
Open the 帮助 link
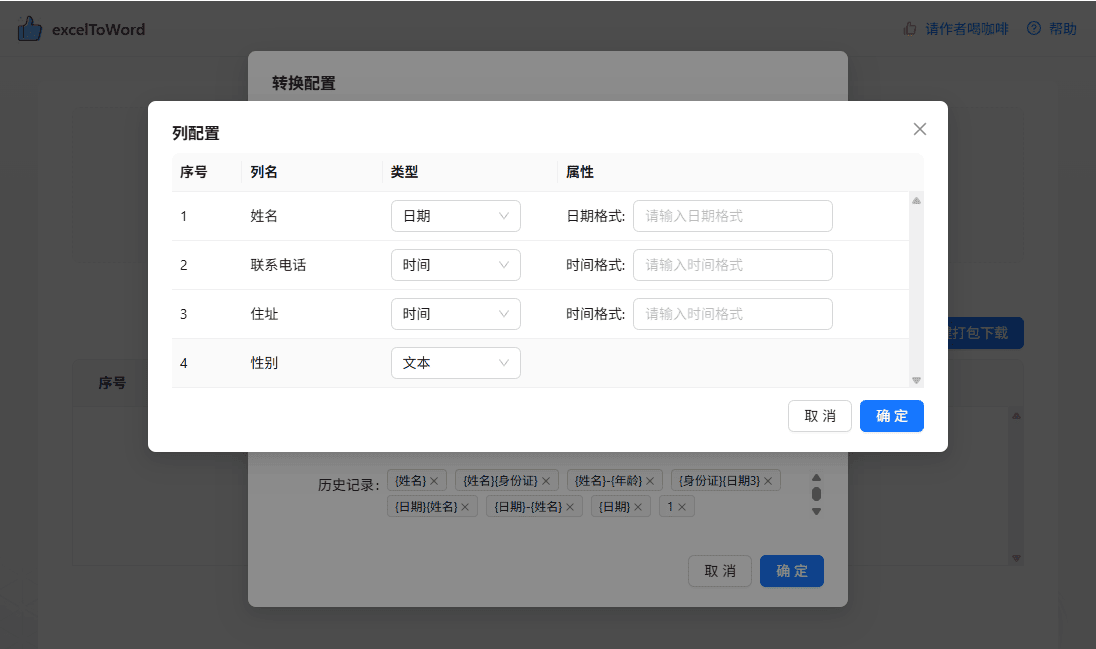(1061, 29)
